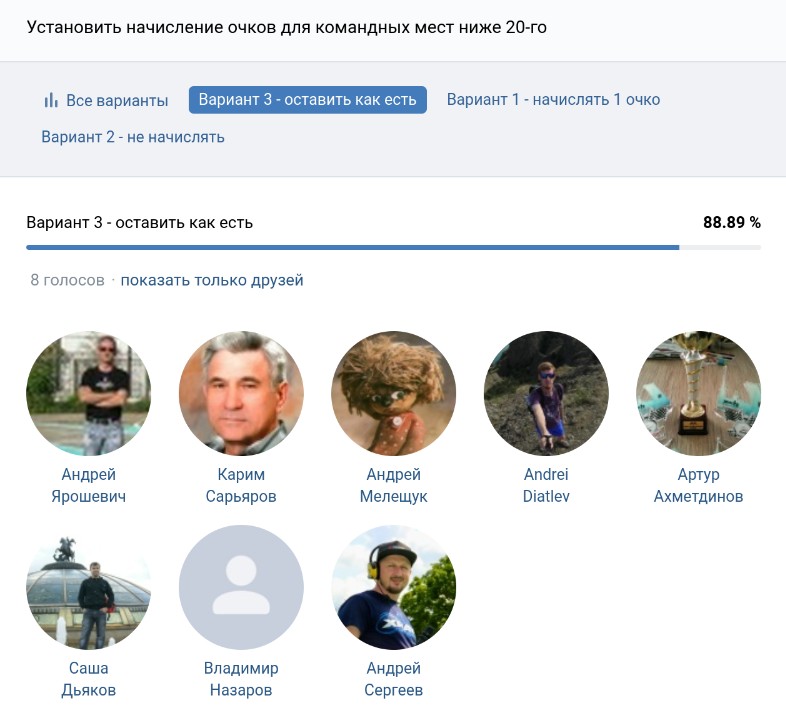Viewport: 786px width, 713px height.
Task: Click the name link Карим Сарьяров
Action: tap(241, 485)
